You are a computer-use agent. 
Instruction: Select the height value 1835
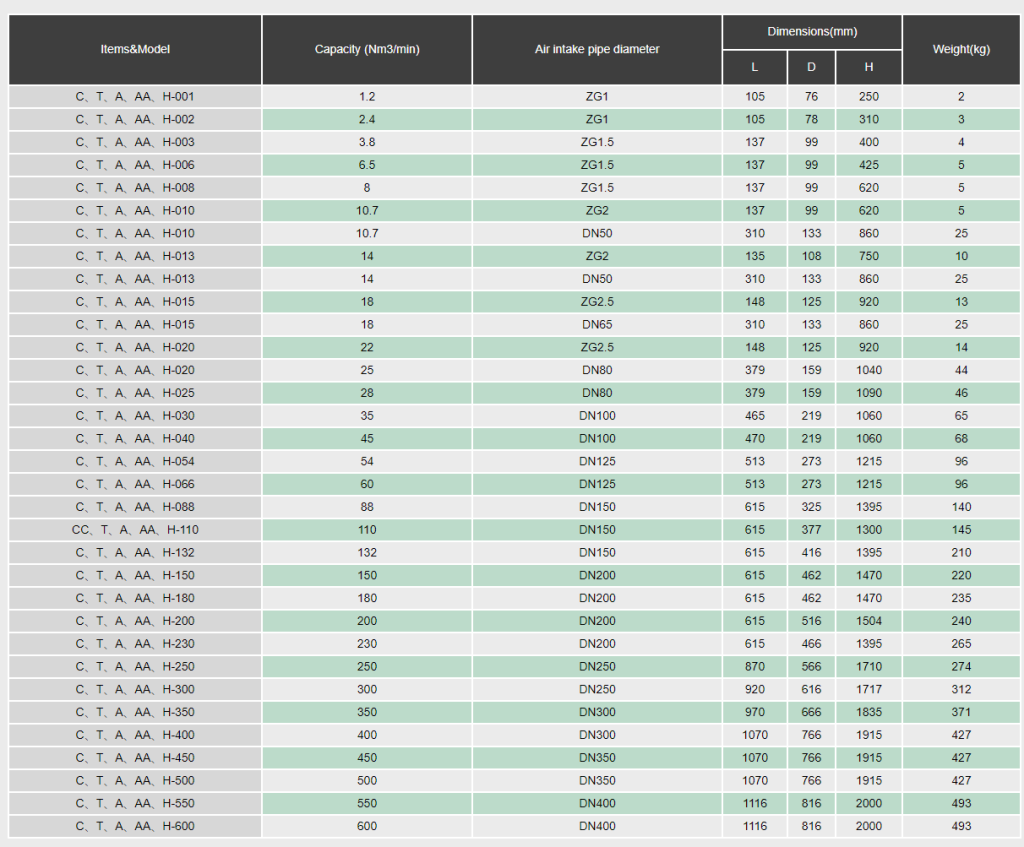[869, 712]
